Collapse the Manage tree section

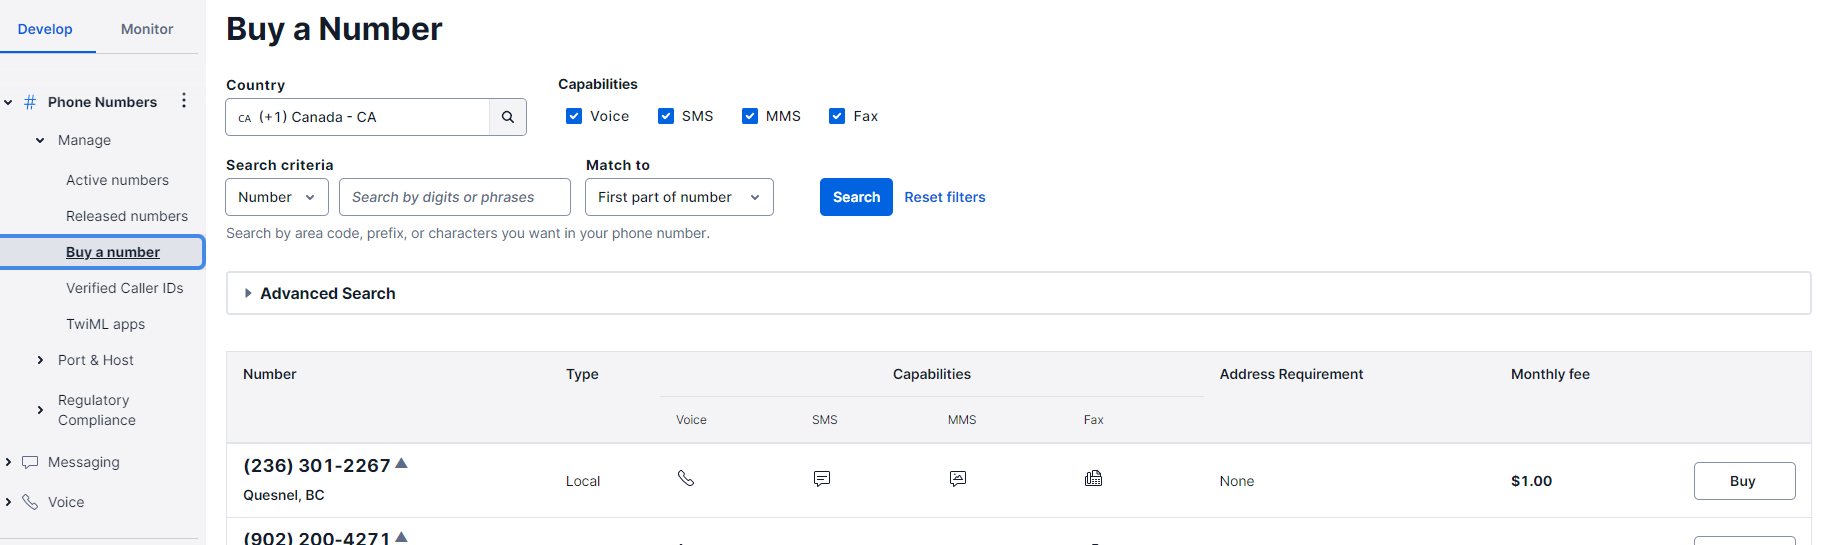40,140
